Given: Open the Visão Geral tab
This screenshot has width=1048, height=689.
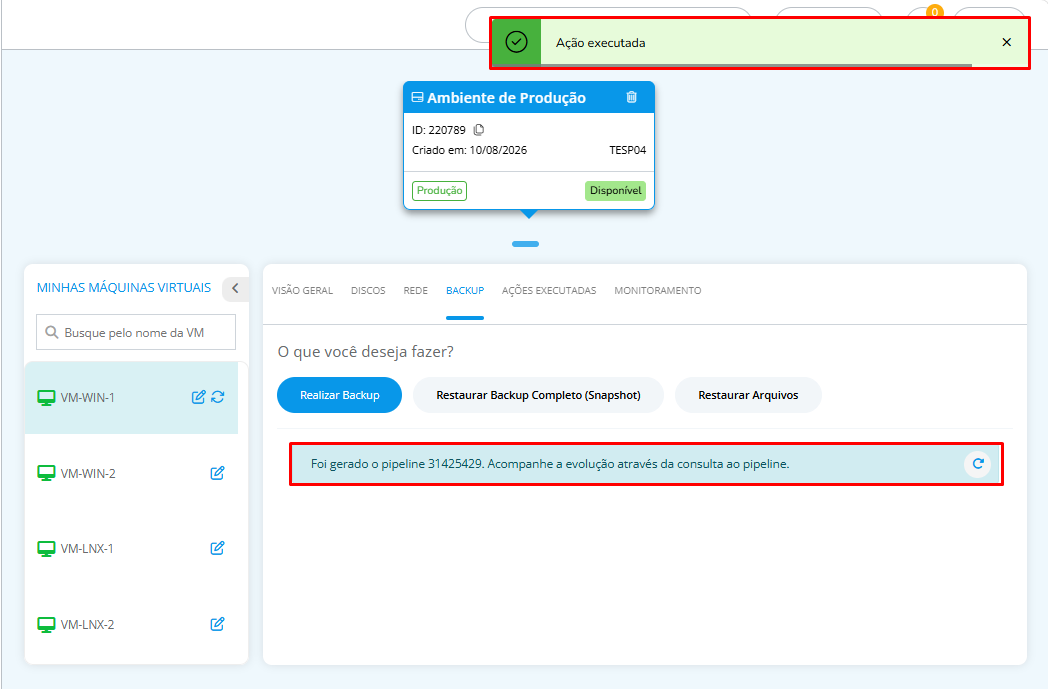Looking at the screenshot, I should [302, 291].
